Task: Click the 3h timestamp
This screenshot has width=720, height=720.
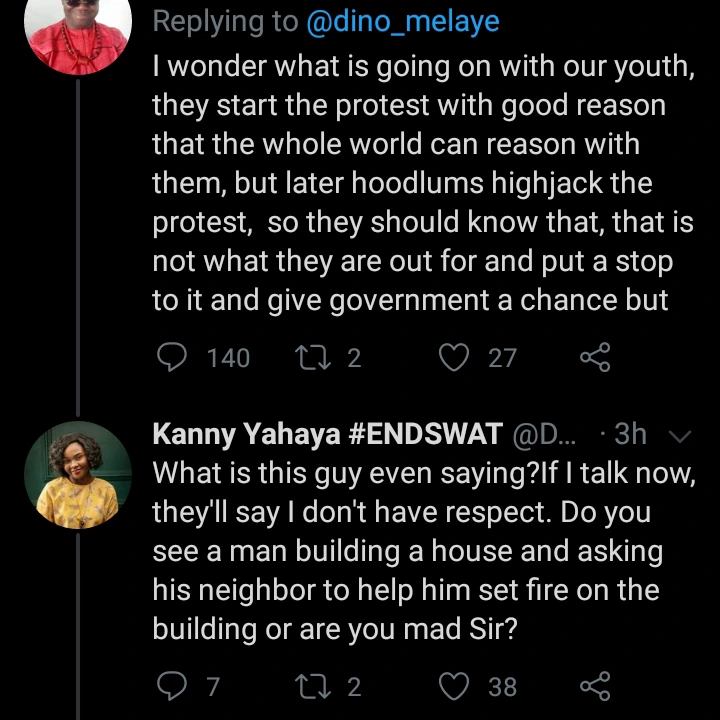Action: (631, 434)
